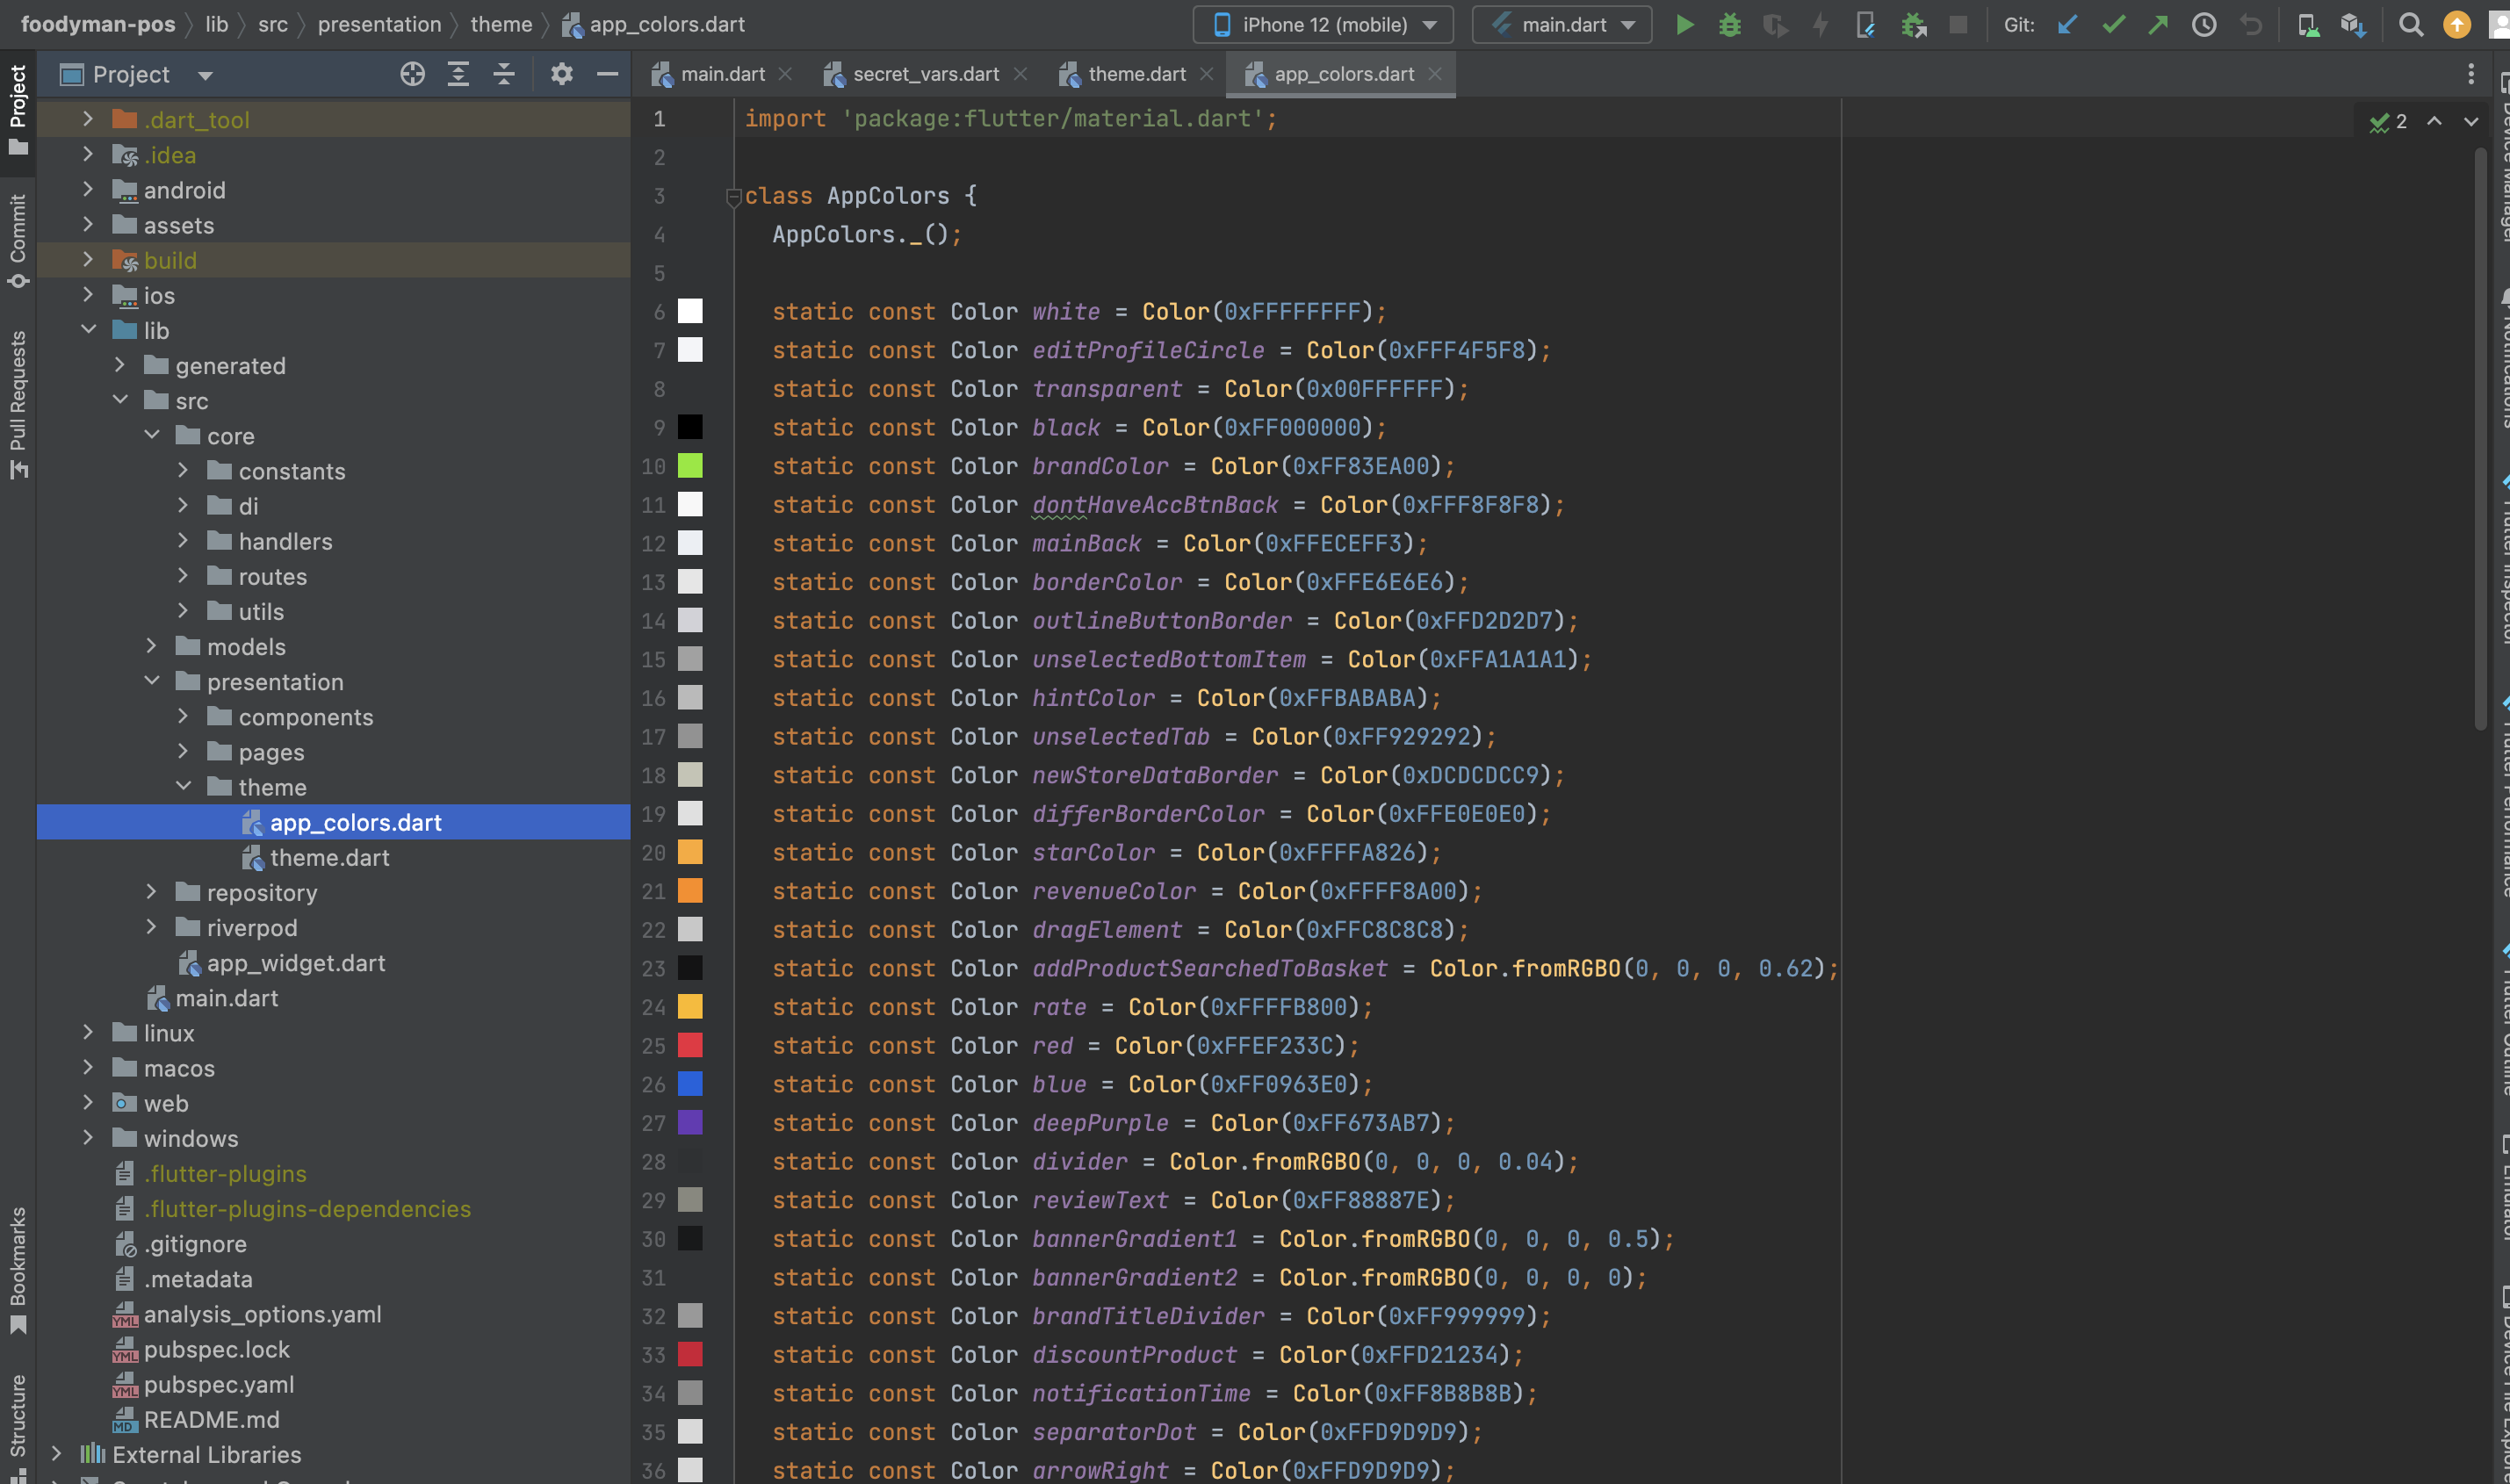Open README.md in project tree
2510x1484 pixels.
(x=212, y=1419)
